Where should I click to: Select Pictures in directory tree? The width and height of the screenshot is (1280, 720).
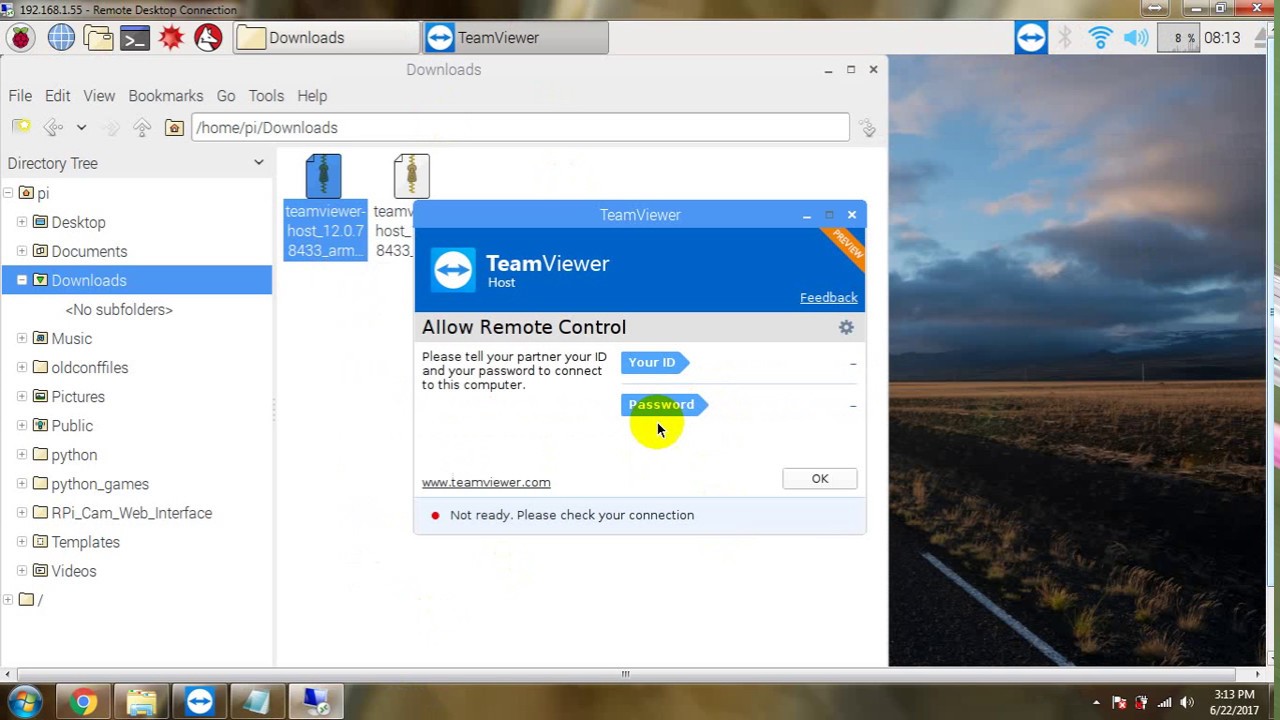tap(78, 397)
